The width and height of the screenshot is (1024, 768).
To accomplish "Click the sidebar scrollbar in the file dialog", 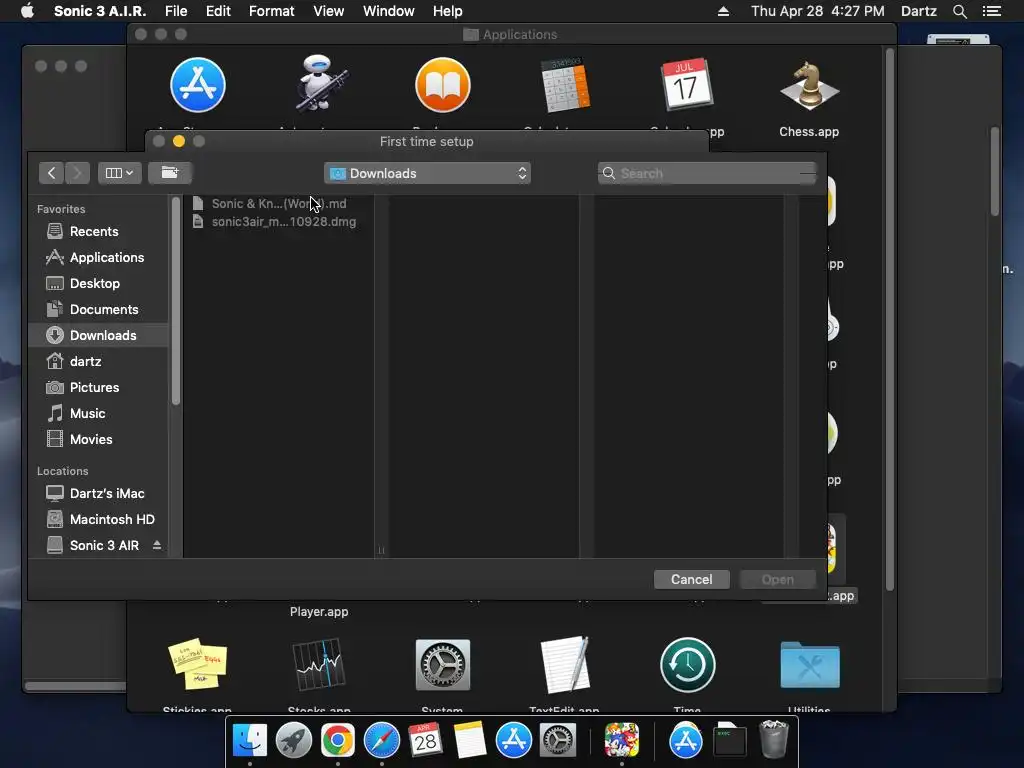I will [175, 302].
